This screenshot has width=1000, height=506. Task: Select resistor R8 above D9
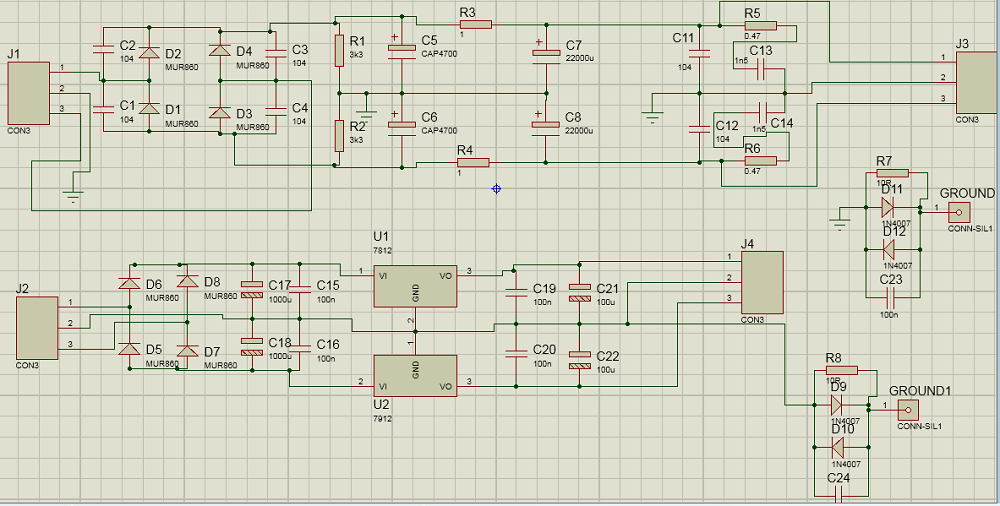point(841,370)
